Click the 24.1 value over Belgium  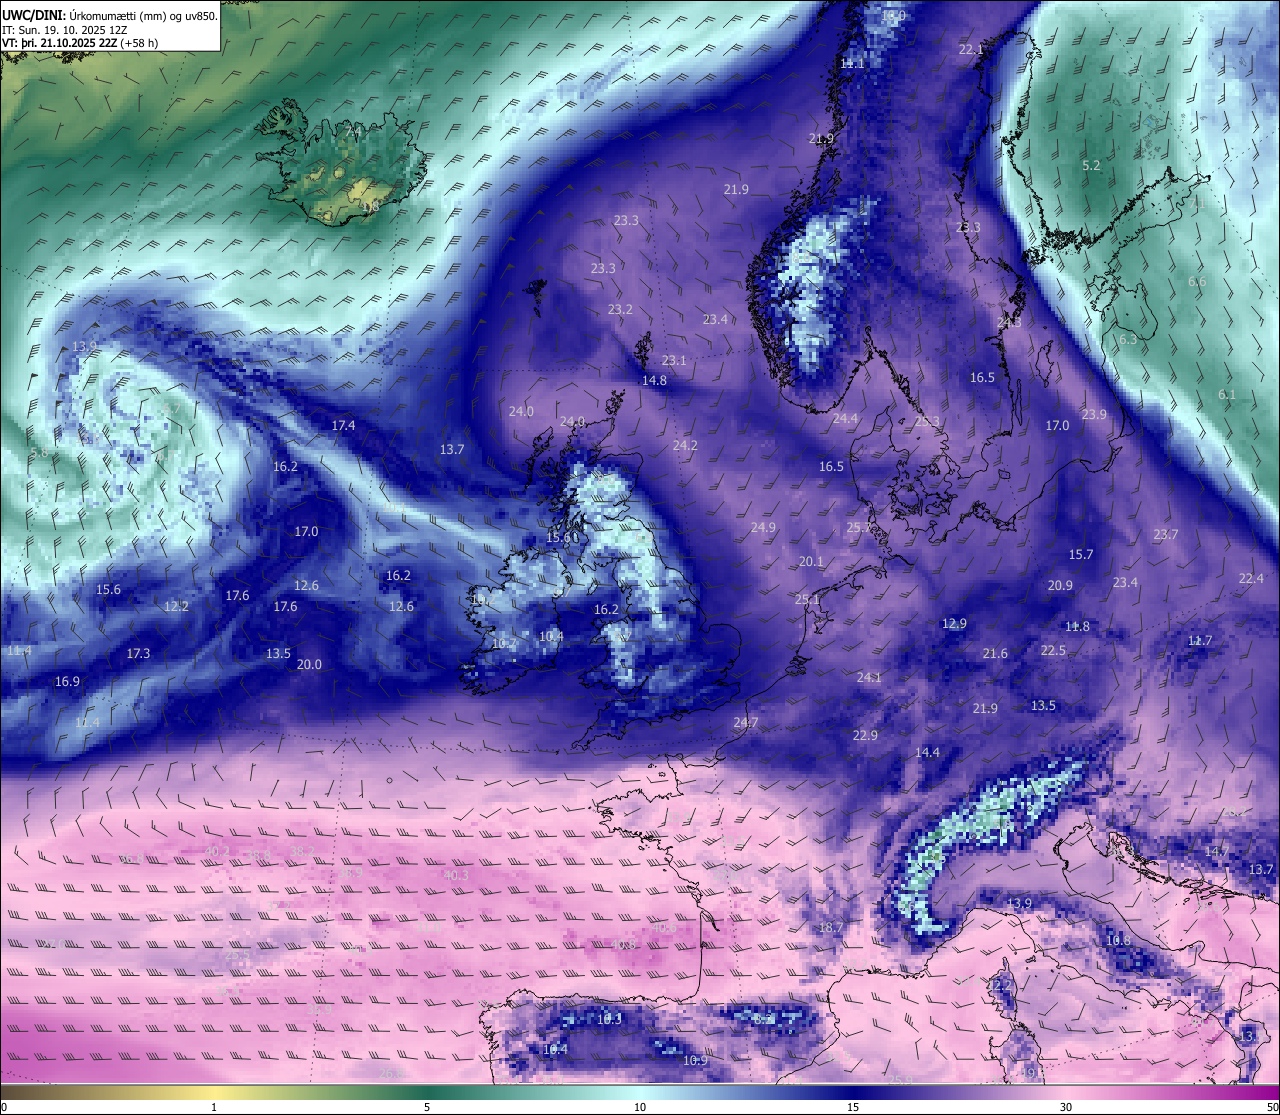[x=869, y=677]
